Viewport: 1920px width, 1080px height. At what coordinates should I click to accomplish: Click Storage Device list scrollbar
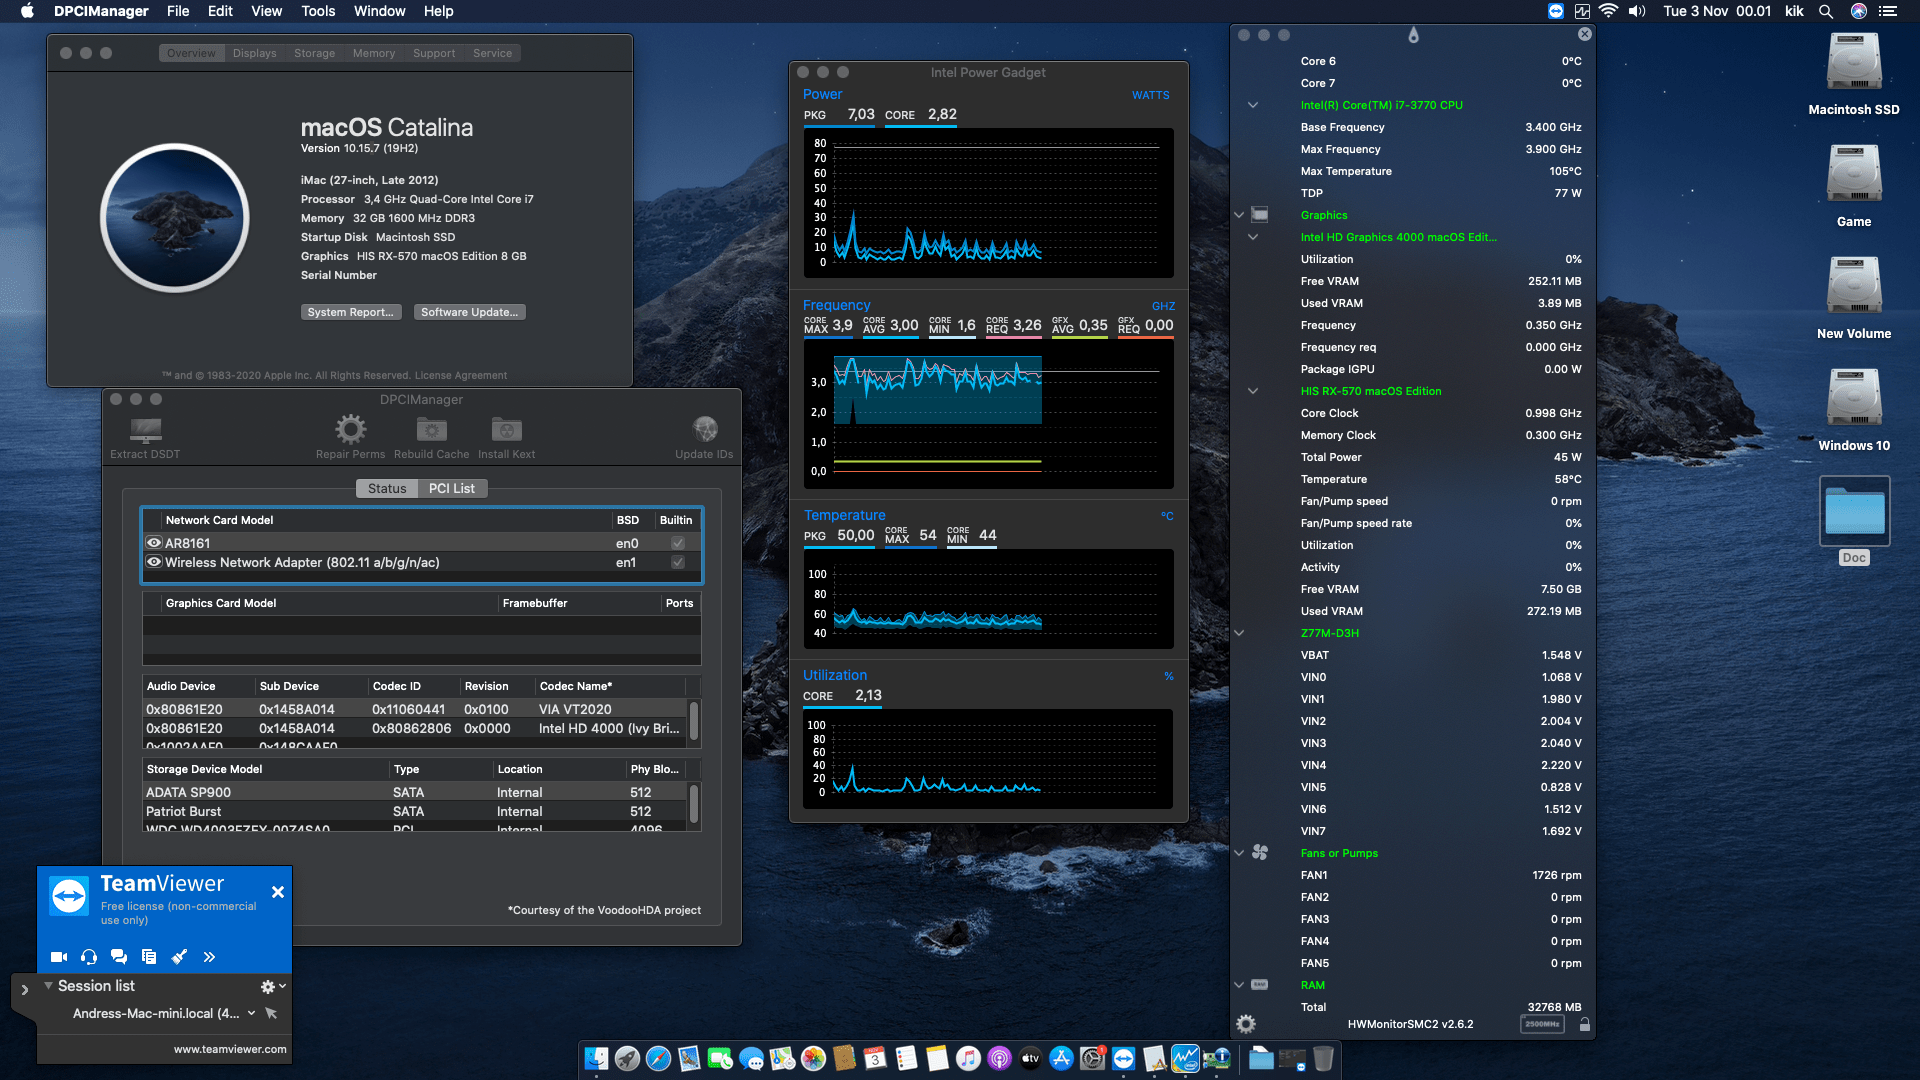(x=694, y=803)
